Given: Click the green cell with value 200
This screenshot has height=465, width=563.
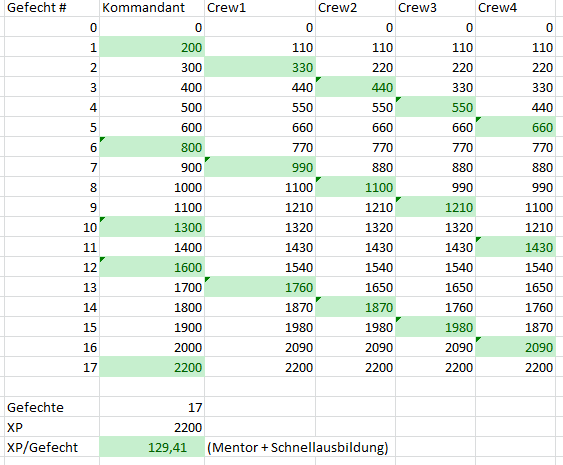Looking at the screenshot, I should pyautogui.click(x=152, y=47).
